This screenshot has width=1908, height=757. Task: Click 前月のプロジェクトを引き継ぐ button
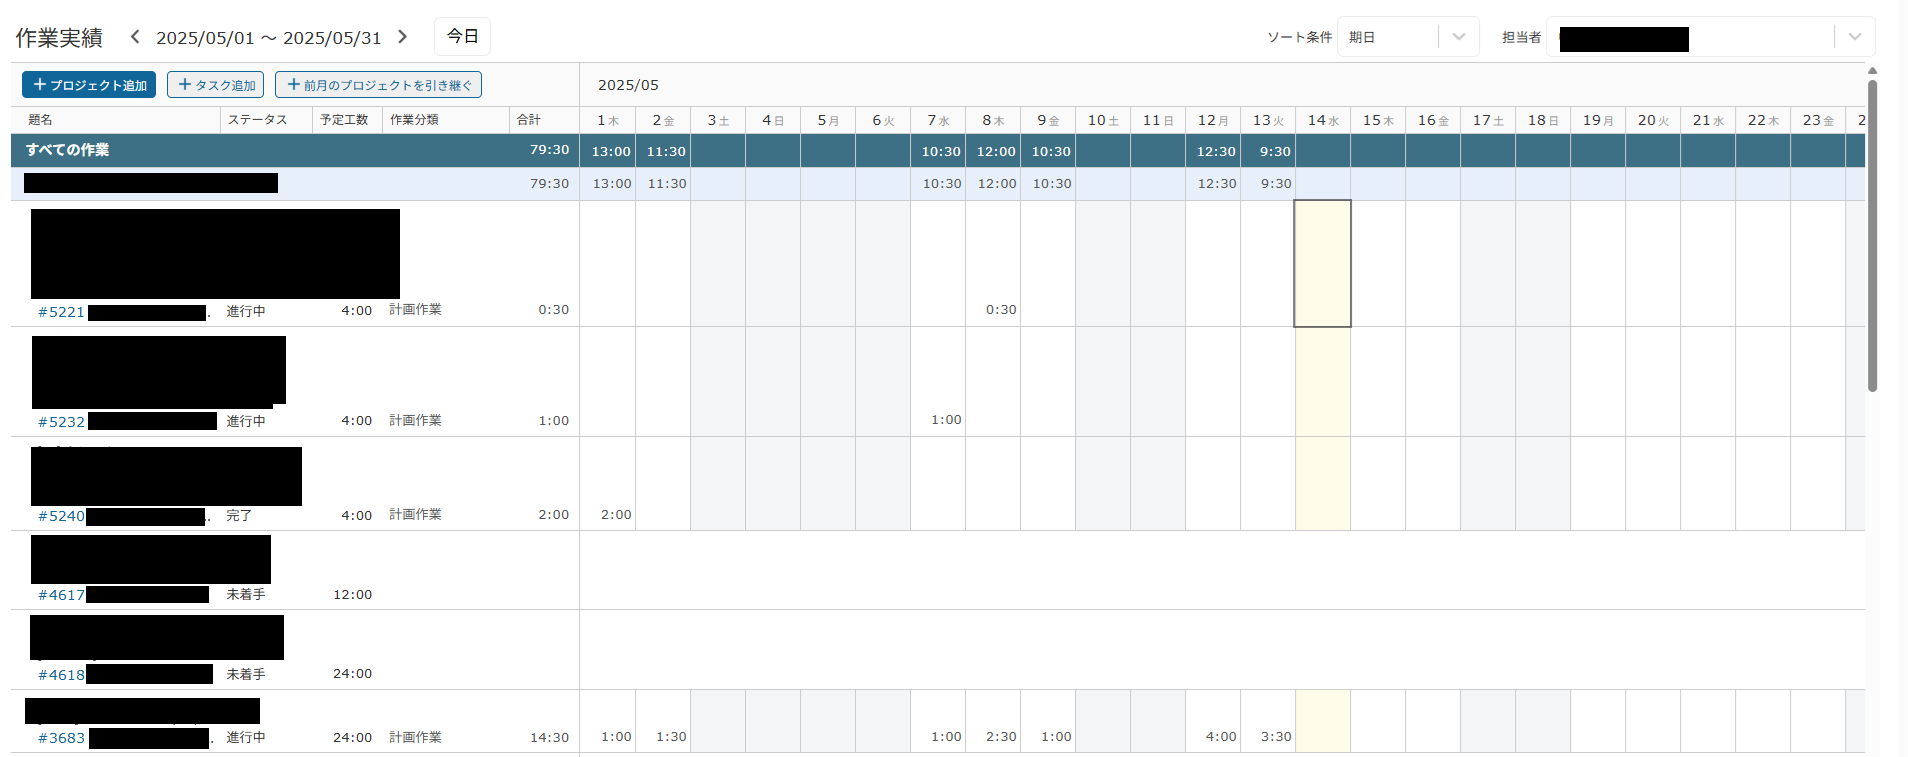click(x=378, y=85)
